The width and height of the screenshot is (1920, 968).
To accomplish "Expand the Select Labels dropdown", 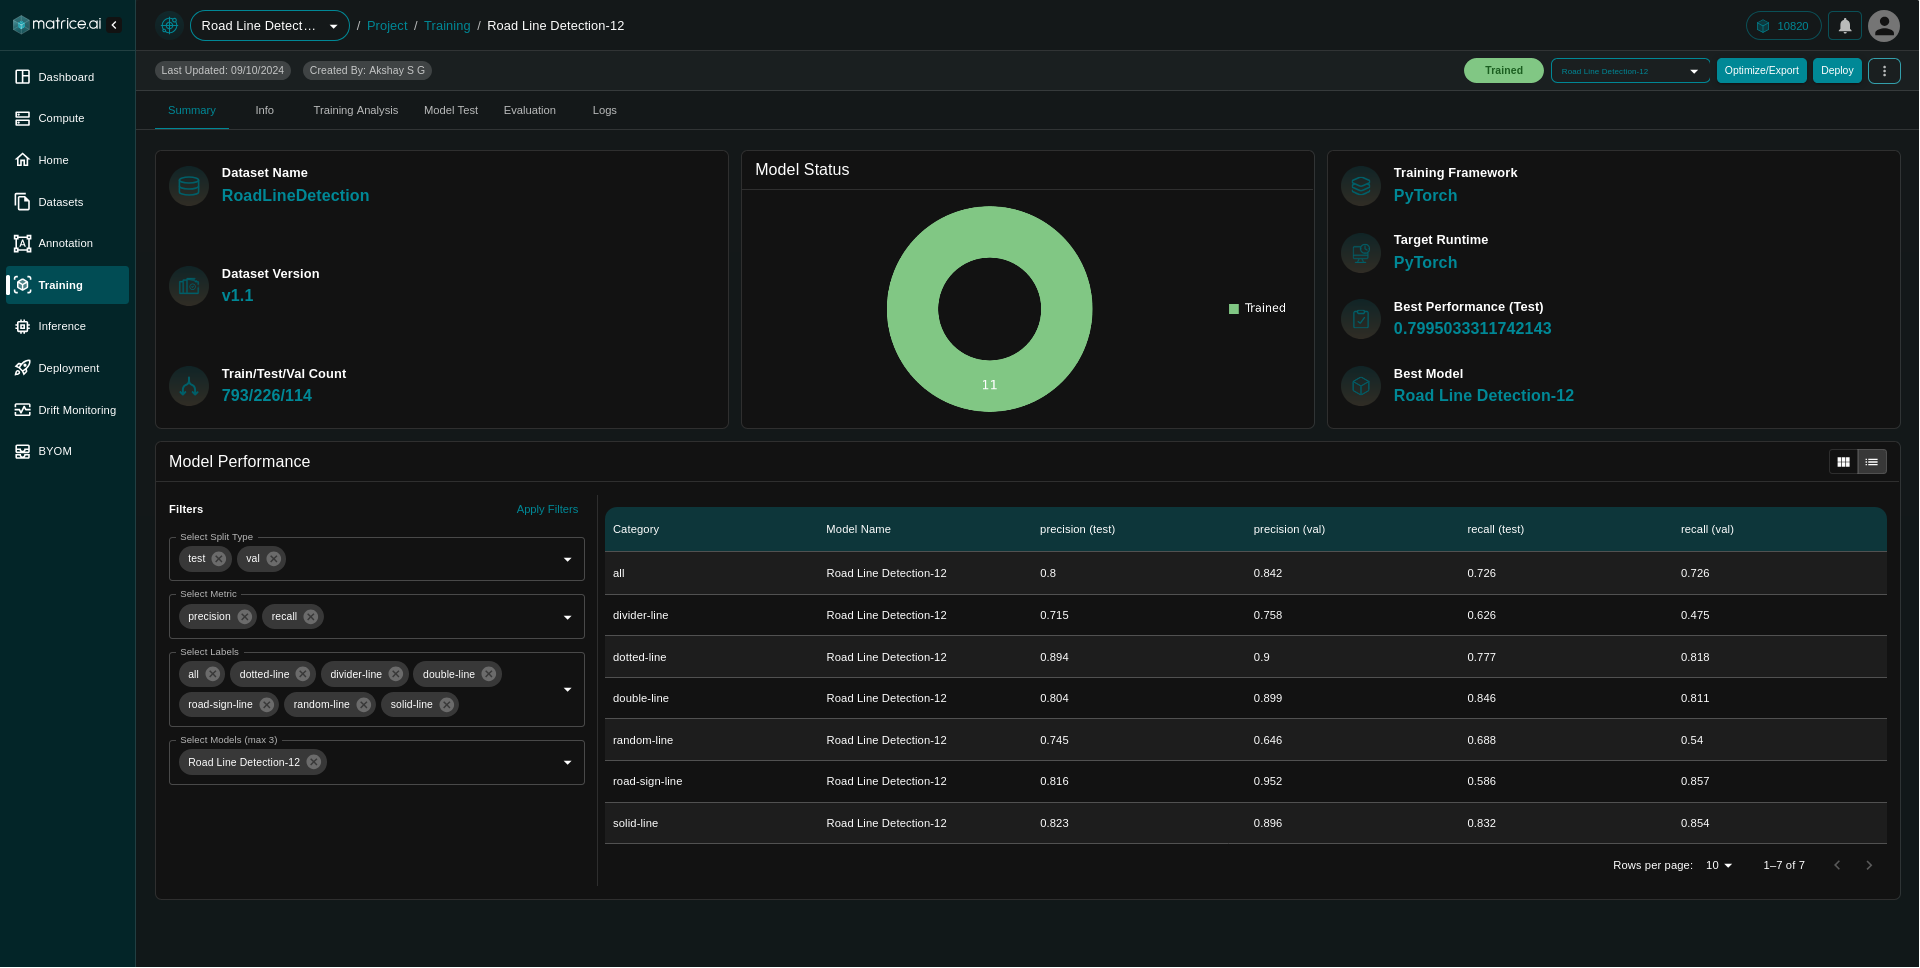I will (x=567, y=690).
